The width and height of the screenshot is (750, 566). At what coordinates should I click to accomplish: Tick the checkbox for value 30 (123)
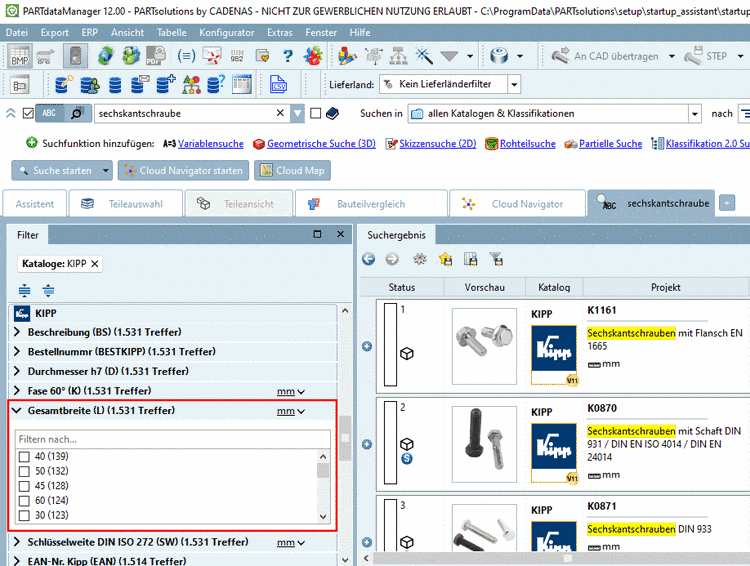click(24, 516)
